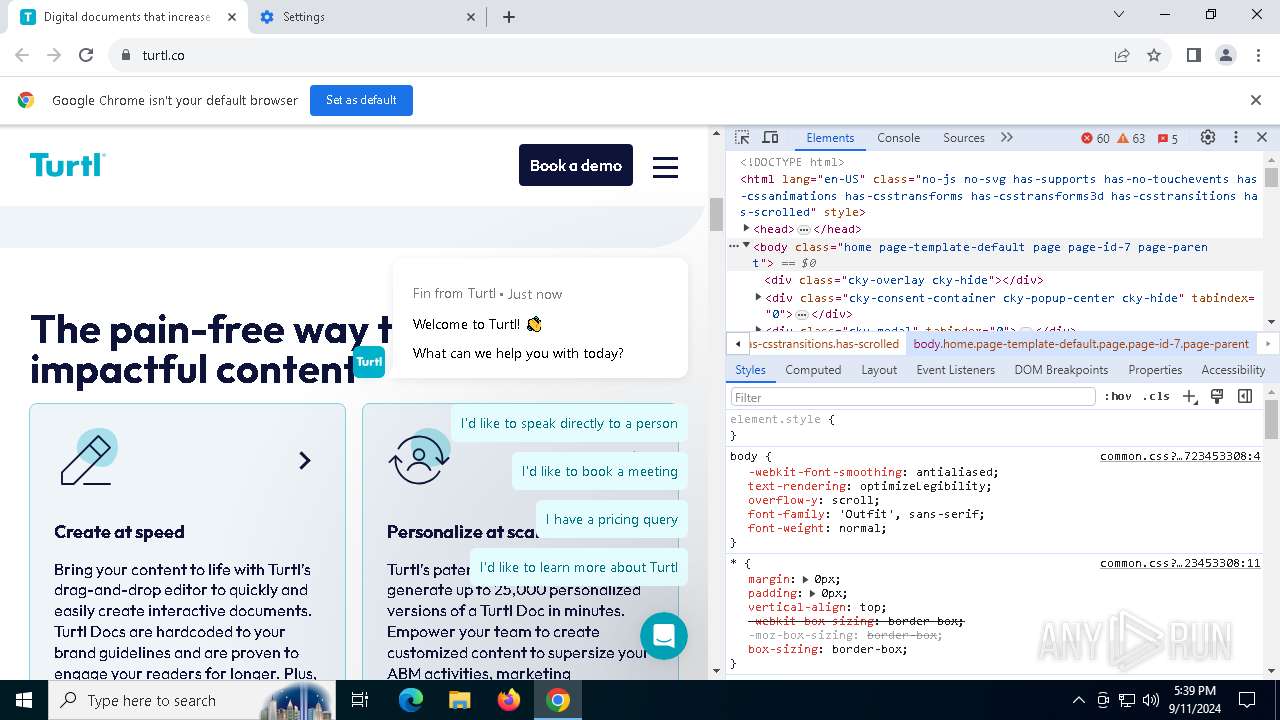Open the Layout tab
1280x720 pixels.
879,370
